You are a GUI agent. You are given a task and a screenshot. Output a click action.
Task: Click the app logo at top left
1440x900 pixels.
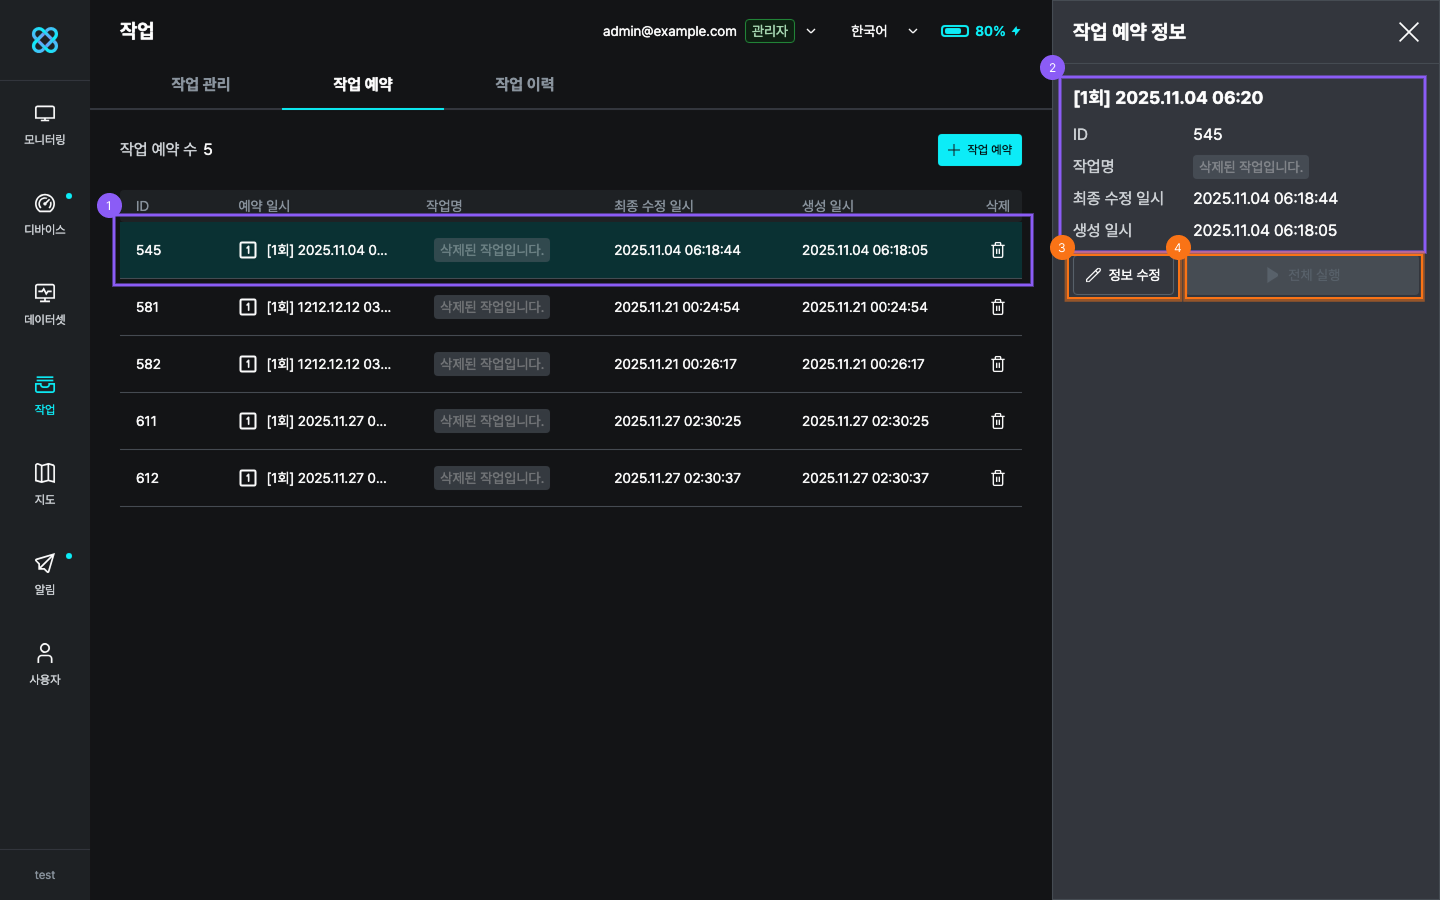tap(45, 40)
